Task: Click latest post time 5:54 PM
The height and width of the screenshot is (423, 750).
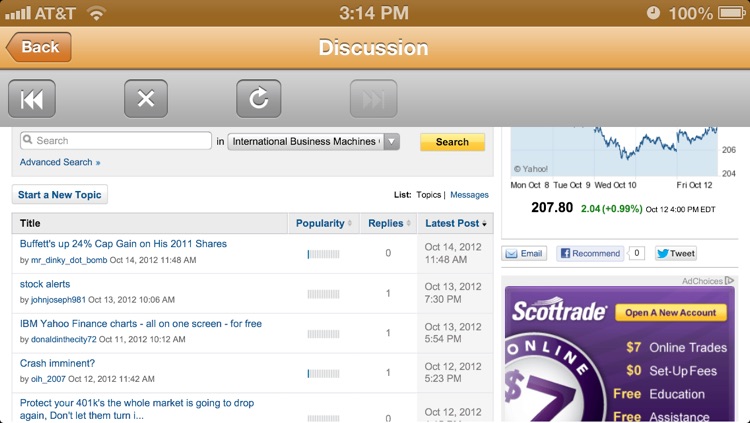Action: 443,339
